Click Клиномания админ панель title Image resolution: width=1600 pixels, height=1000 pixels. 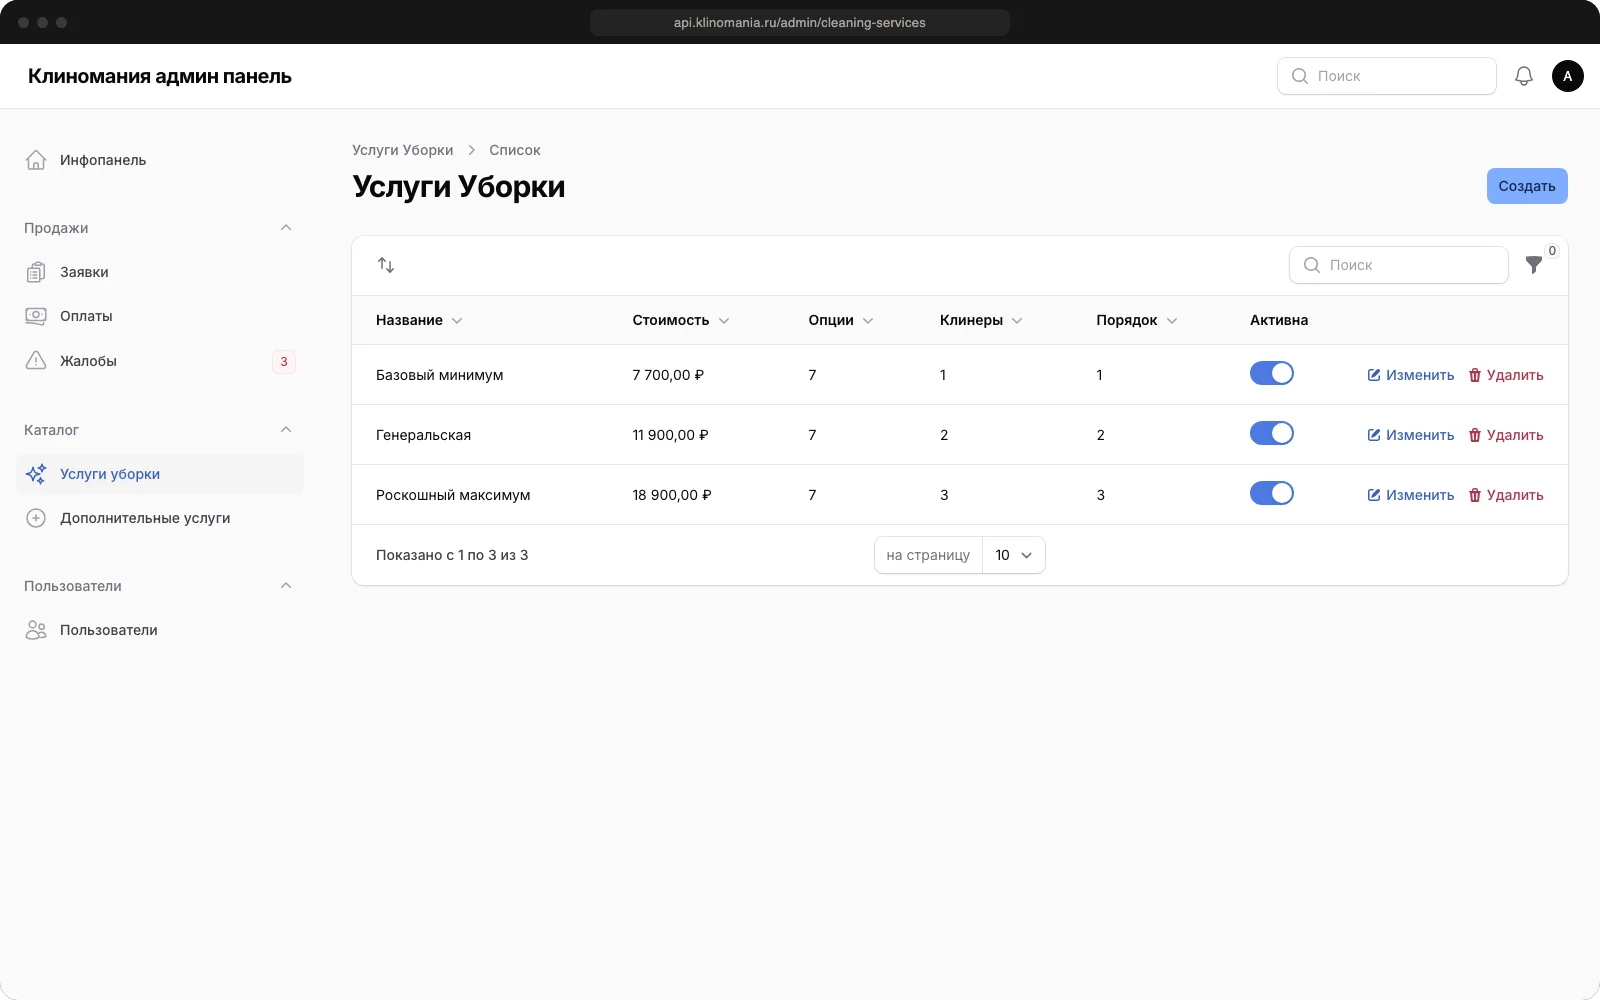160,76
